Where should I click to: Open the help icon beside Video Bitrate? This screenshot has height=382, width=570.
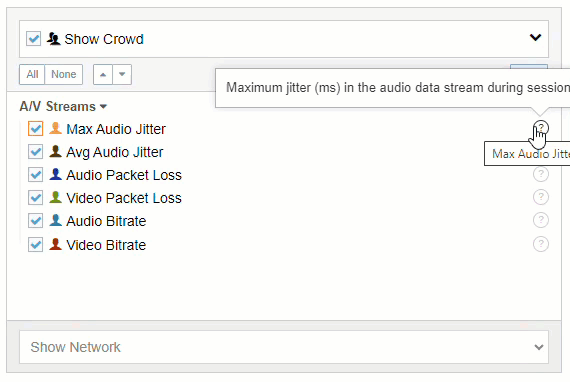point(541,244)
